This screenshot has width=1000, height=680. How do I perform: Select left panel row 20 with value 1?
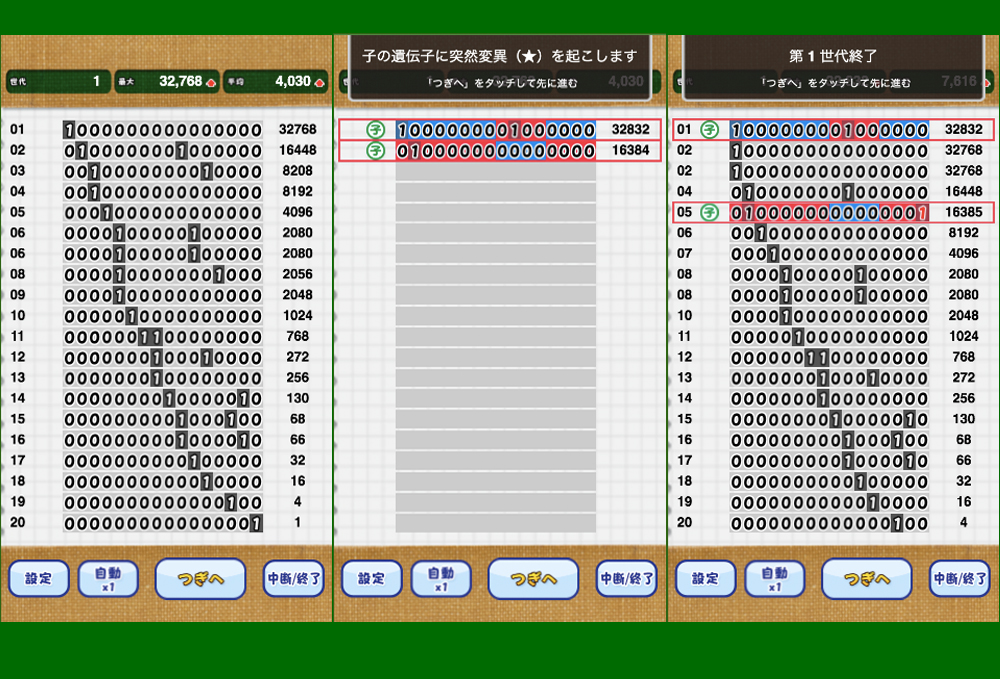(163, 523)
